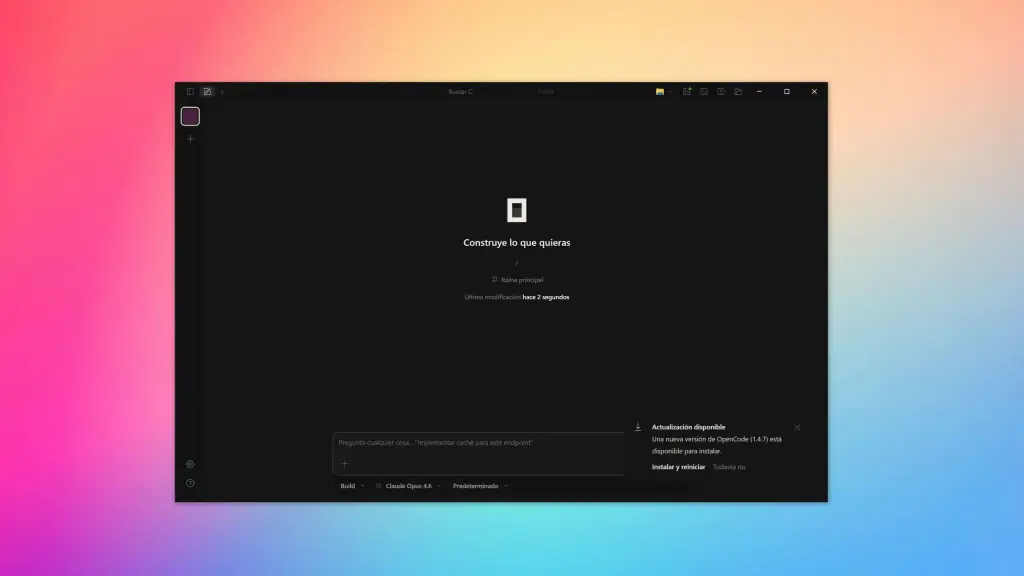
Task: Open the project folder icon in the titlebar
Action: pyautogui.click(x=660, y=91)
